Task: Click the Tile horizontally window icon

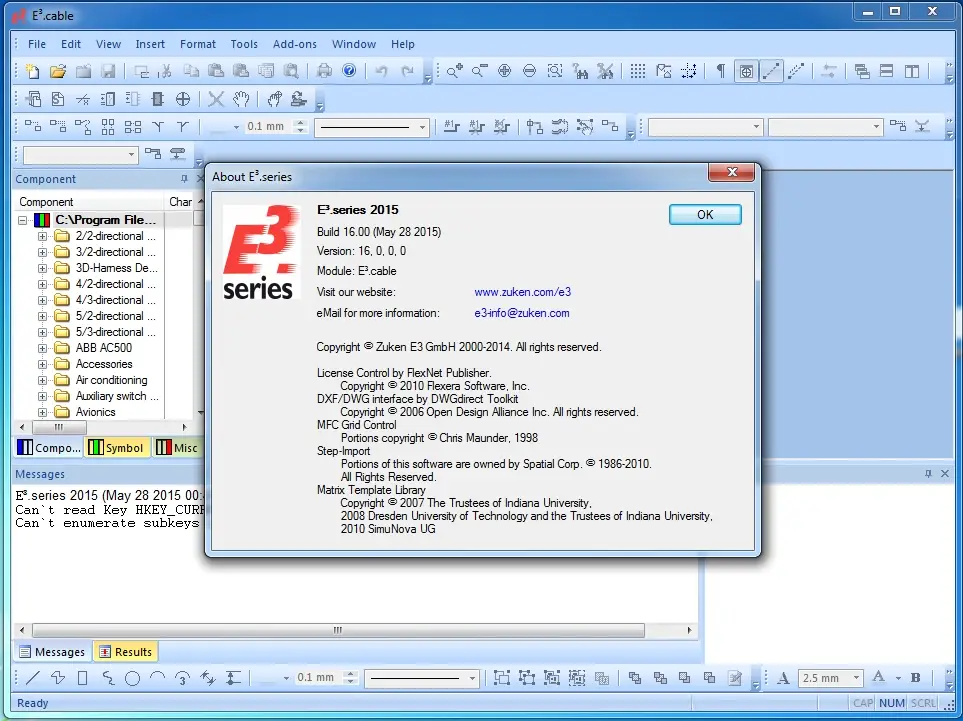Action: pyautogui.click(x=886, y=71)
